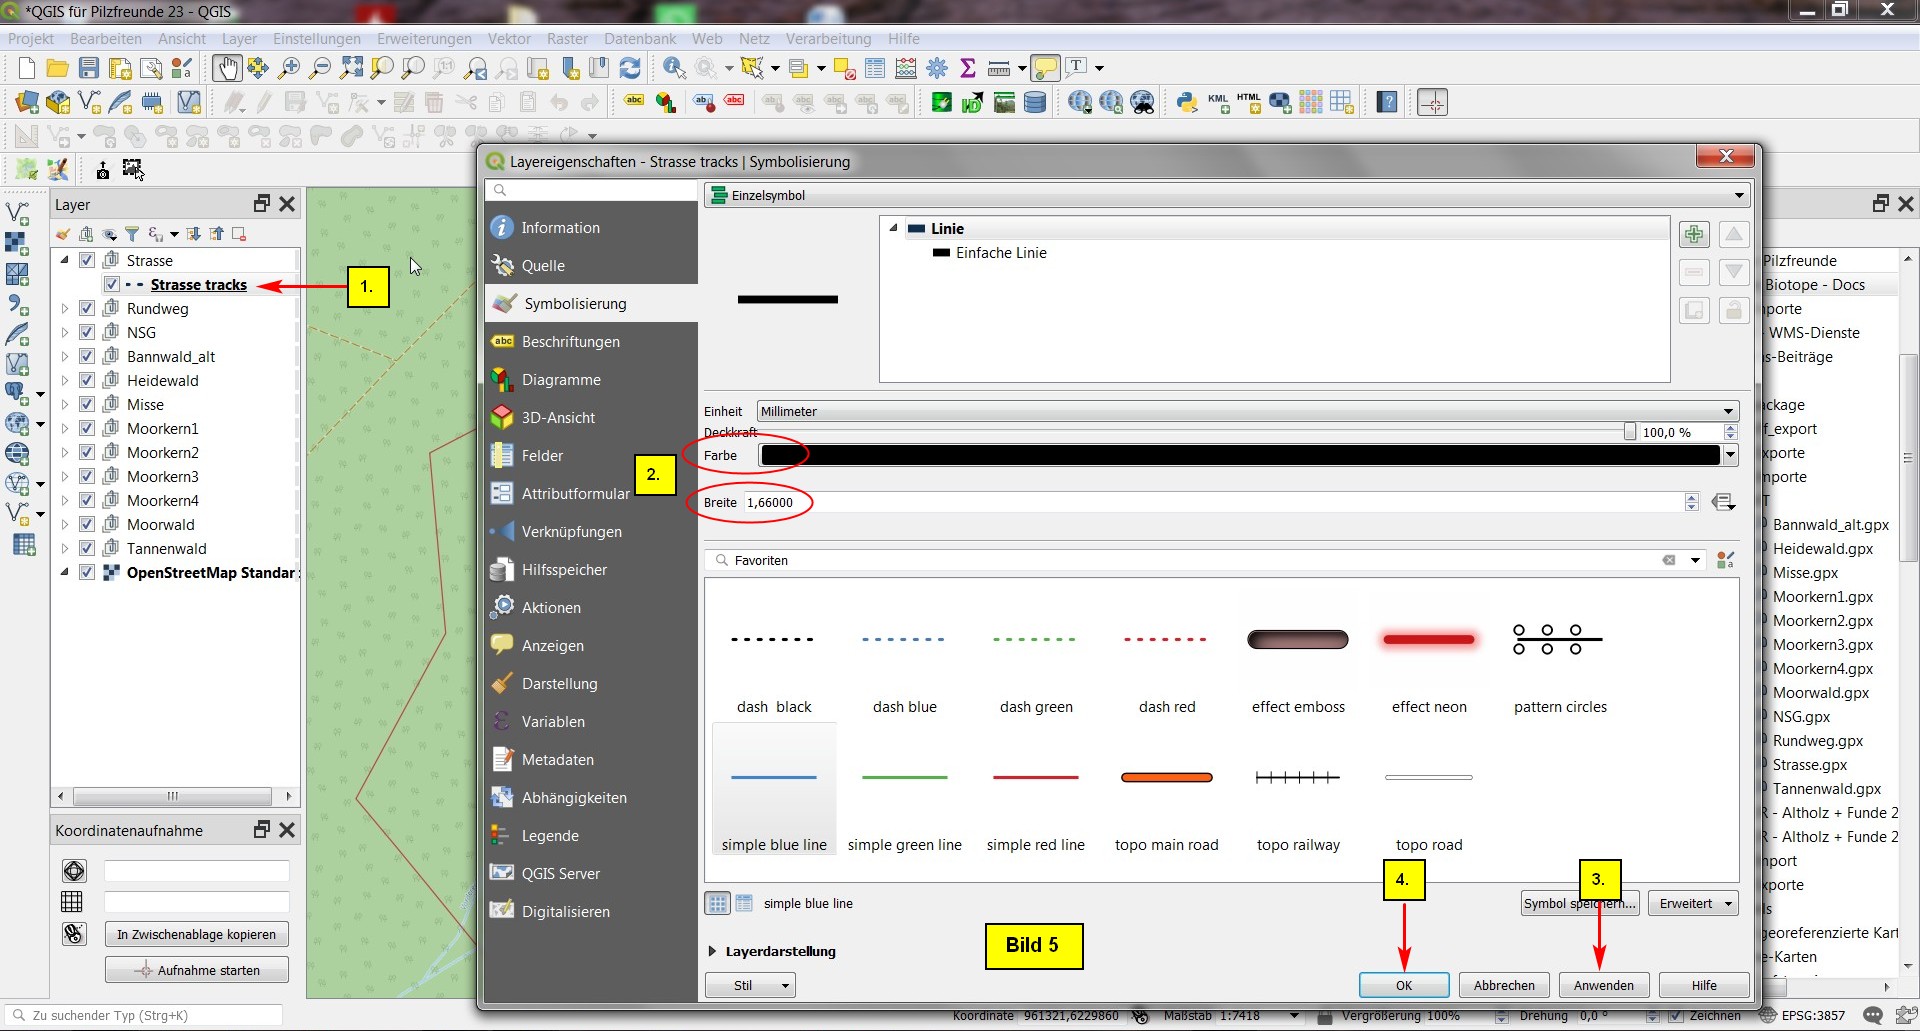Open the Python console icon
This screenshot has height=1031, width=1920.
pyautogui.click(x=1187, y=102)
